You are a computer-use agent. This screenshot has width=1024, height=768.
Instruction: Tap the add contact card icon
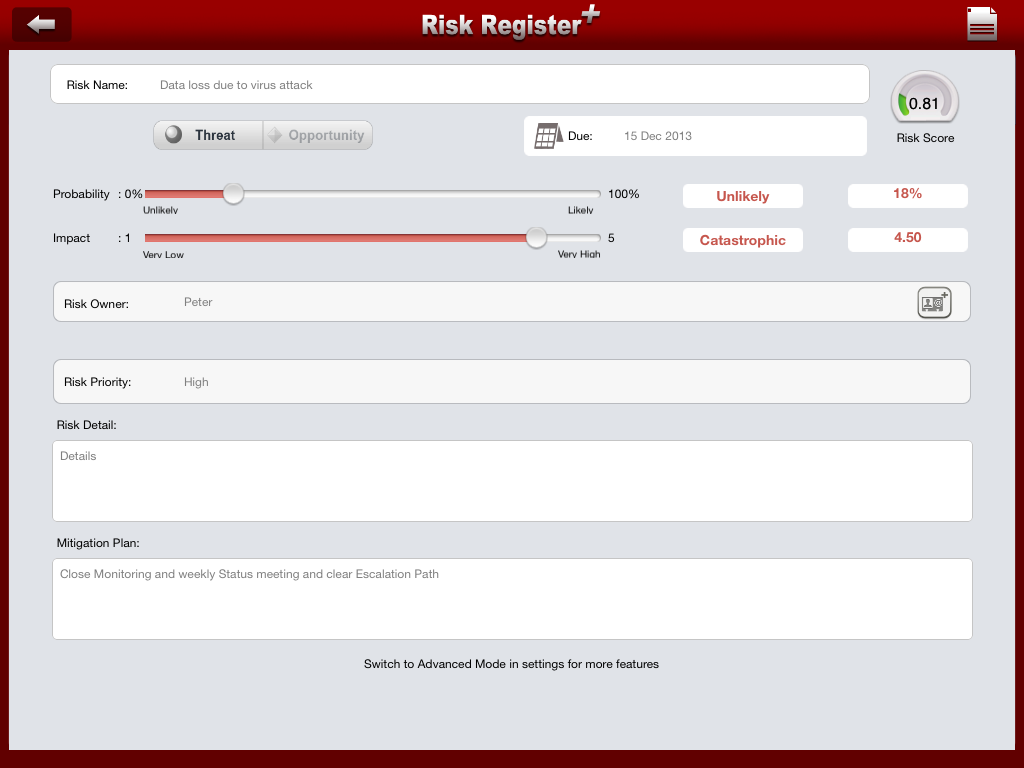[x=934, y=302]
